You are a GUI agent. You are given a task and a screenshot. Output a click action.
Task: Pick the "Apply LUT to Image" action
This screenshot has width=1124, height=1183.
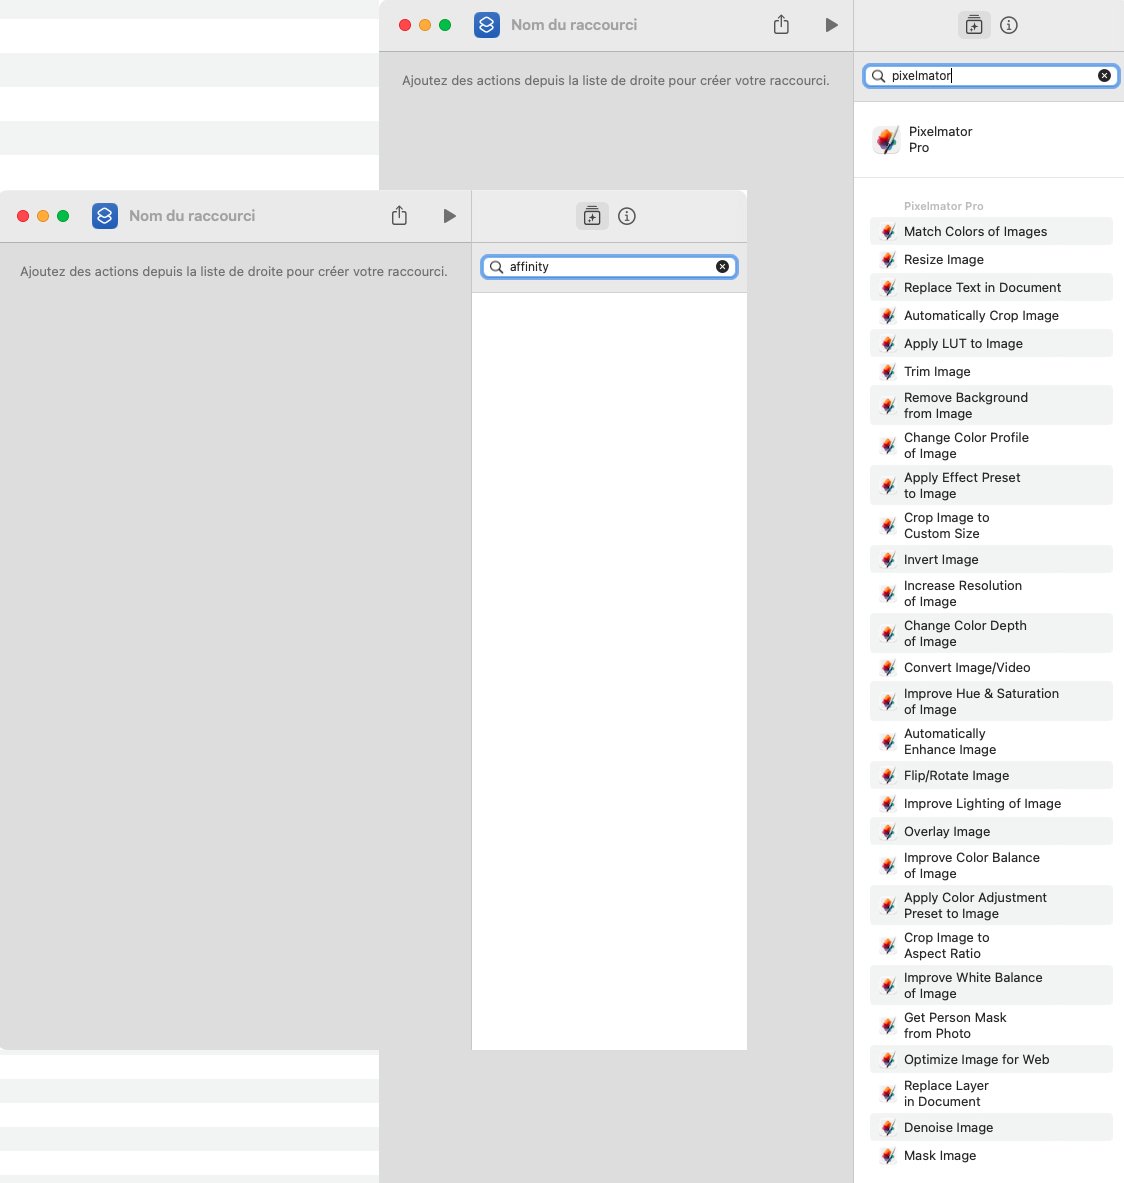991,343
